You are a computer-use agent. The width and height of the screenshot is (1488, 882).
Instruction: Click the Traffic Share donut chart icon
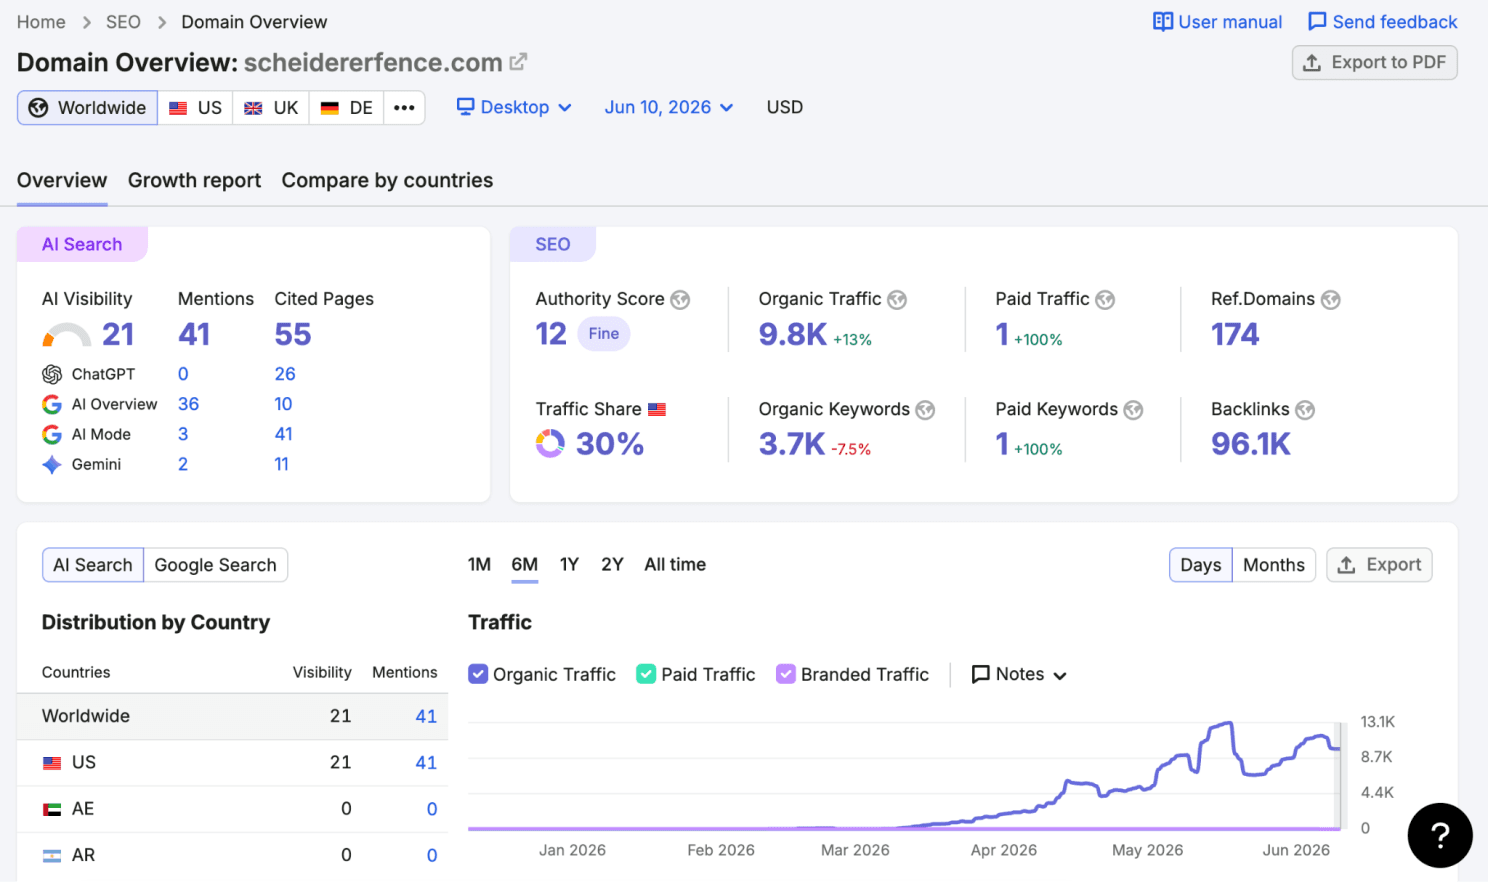pyautogui.click(x=550, y=443)
